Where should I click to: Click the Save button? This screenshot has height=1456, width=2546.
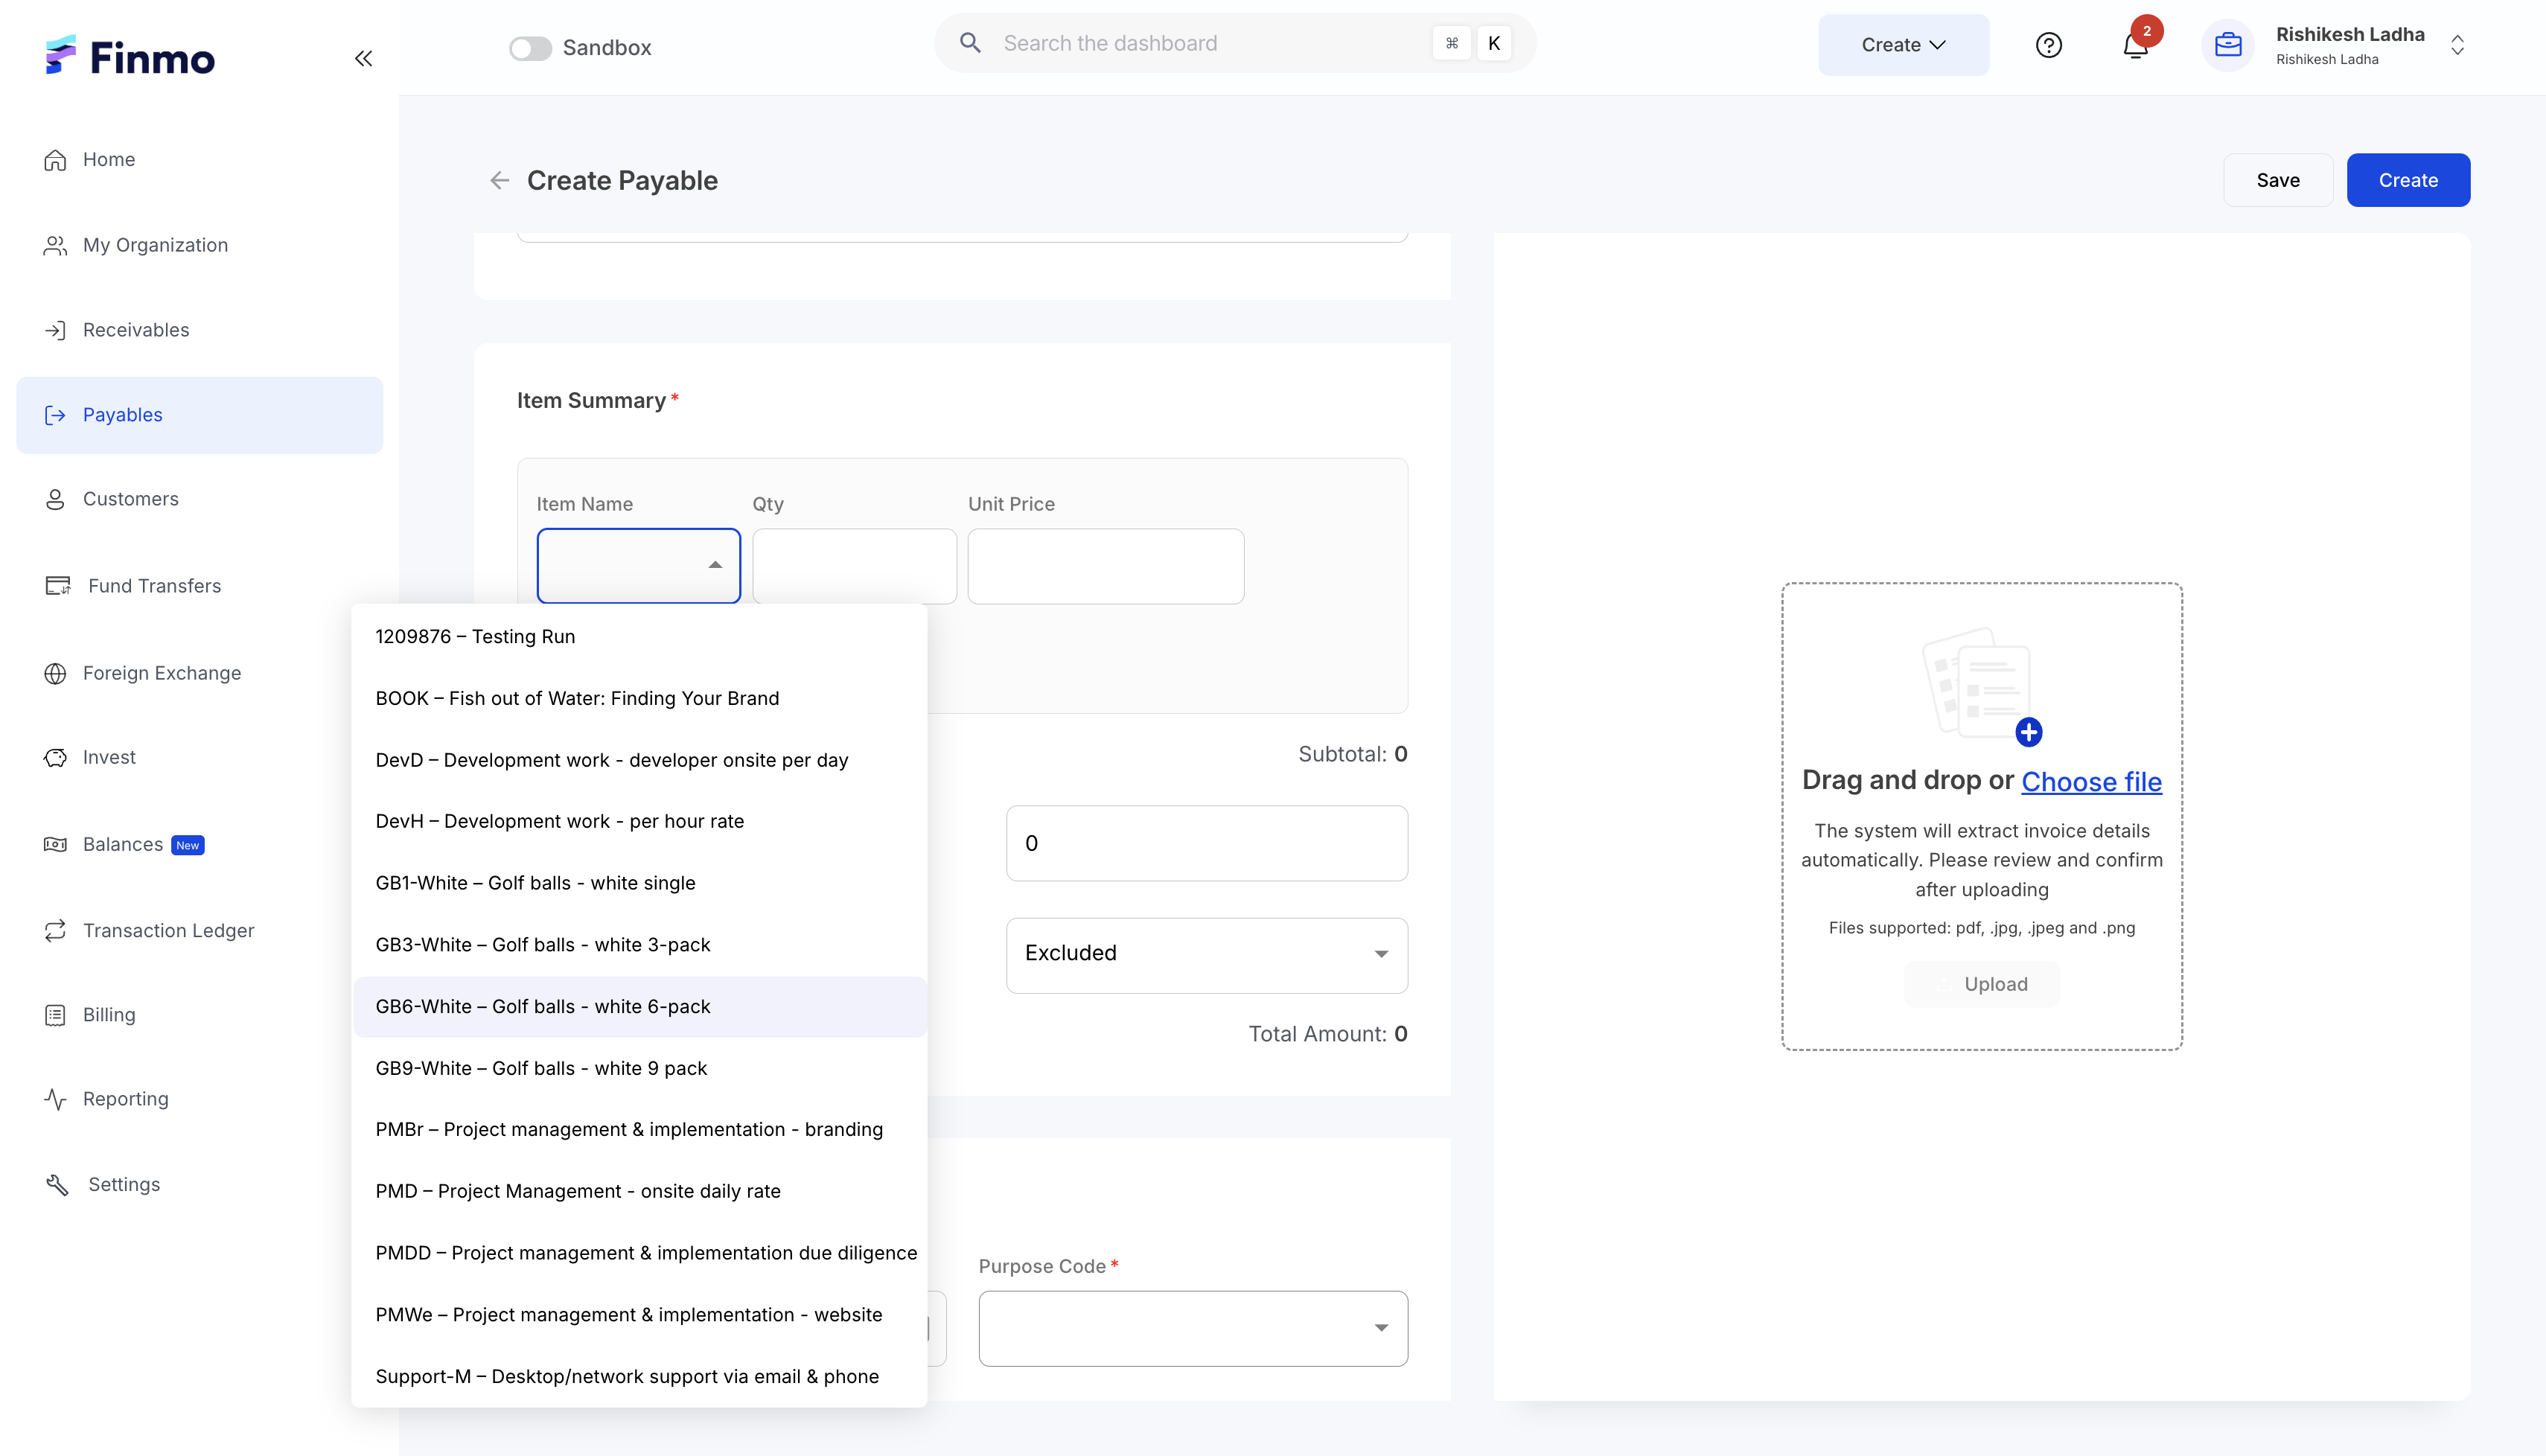click(x=2277, y=180)
